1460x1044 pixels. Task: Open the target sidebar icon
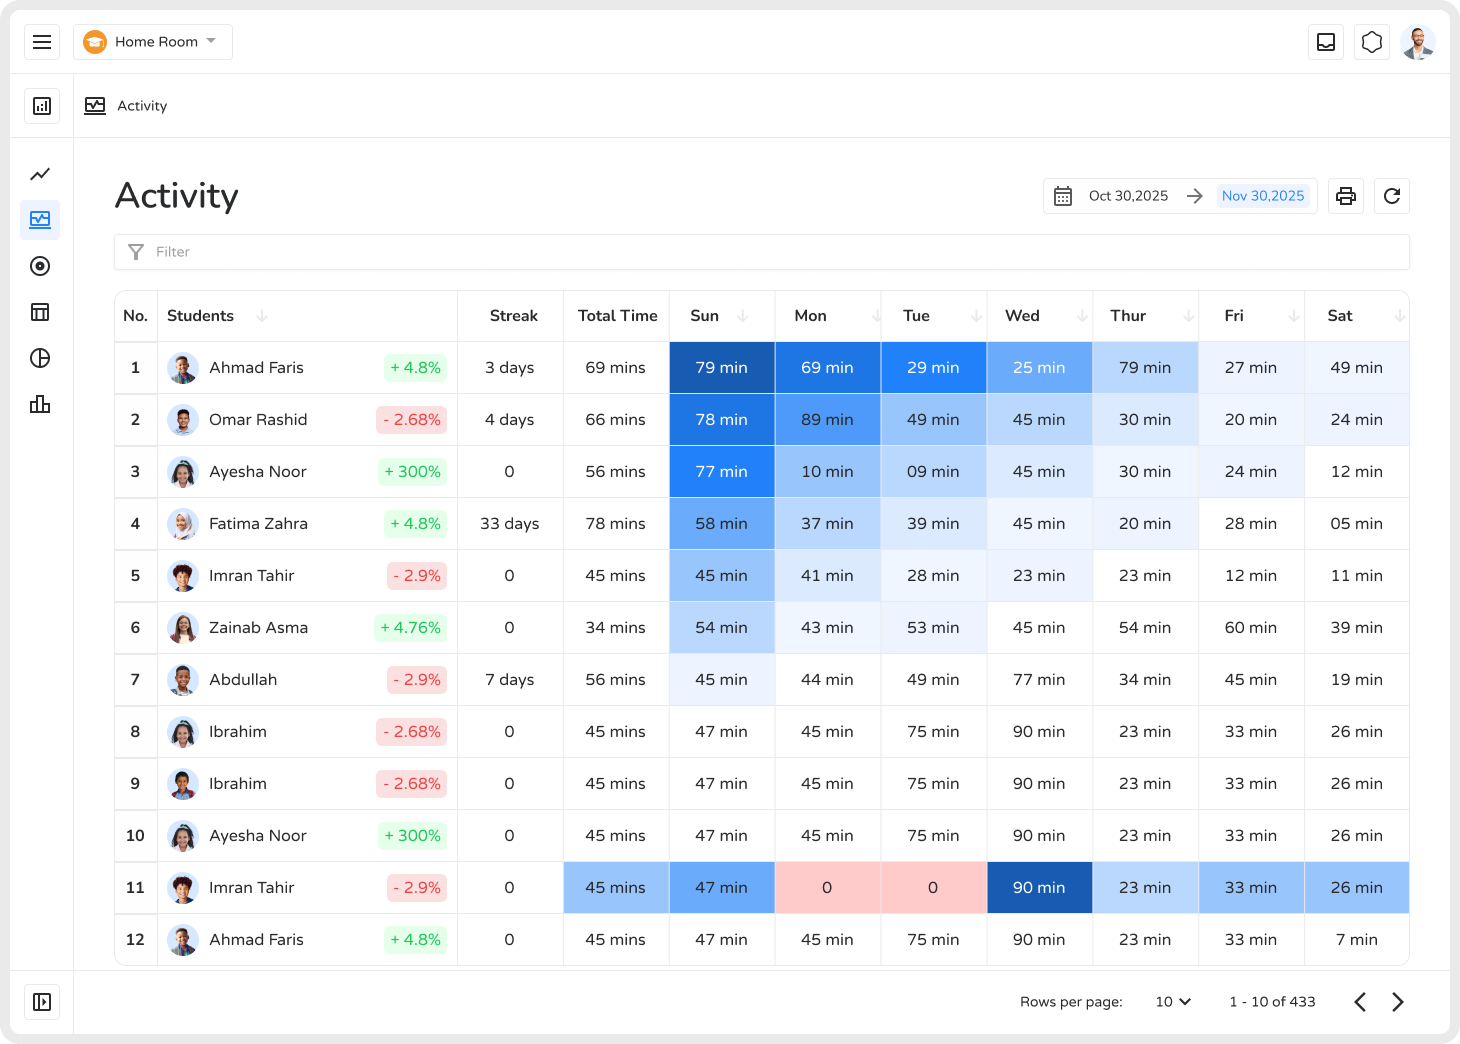tap(40, 266)
